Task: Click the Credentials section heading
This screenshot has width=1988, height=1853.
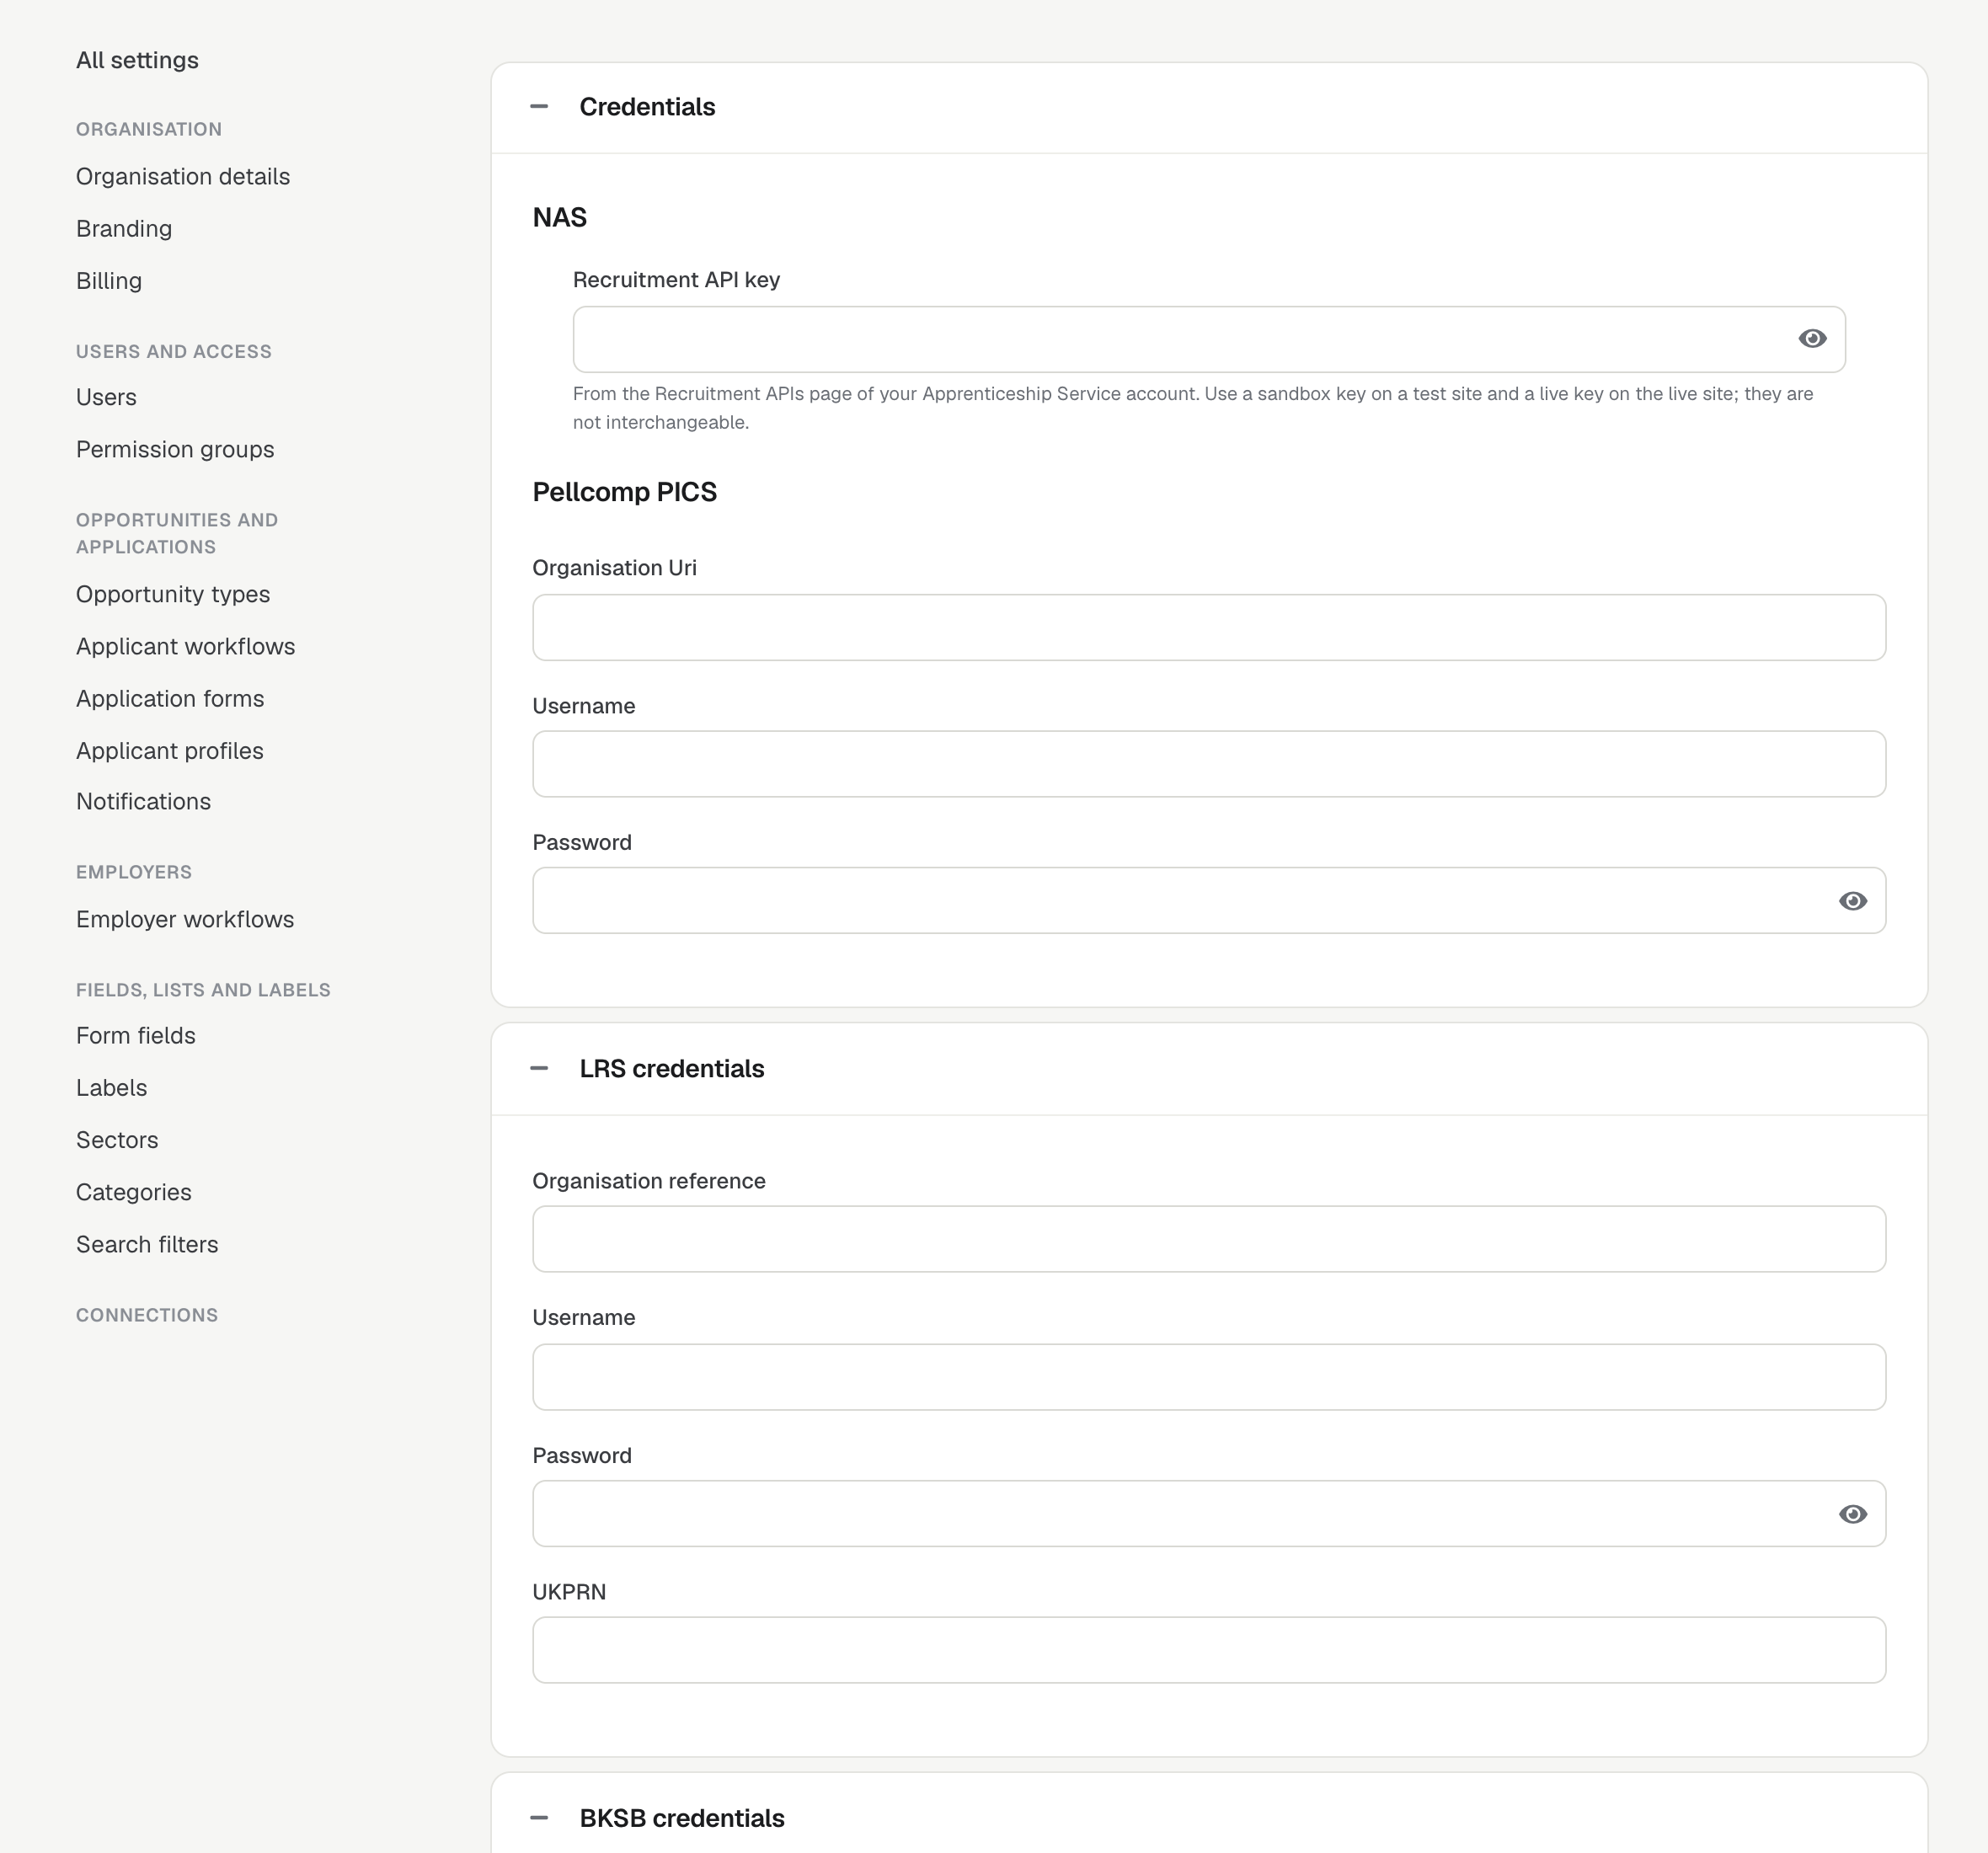Action: click(x=647, y=107)
